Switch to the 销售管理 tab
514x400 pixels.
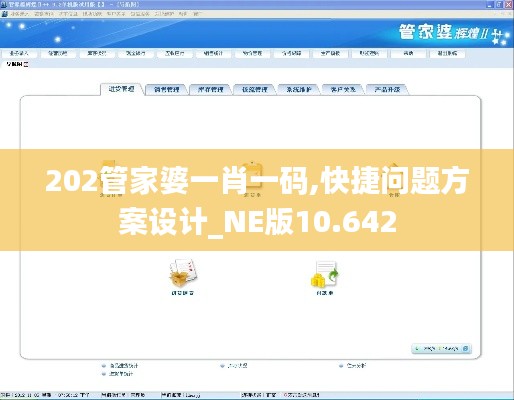pyautogui.click(x=167, y=89)
